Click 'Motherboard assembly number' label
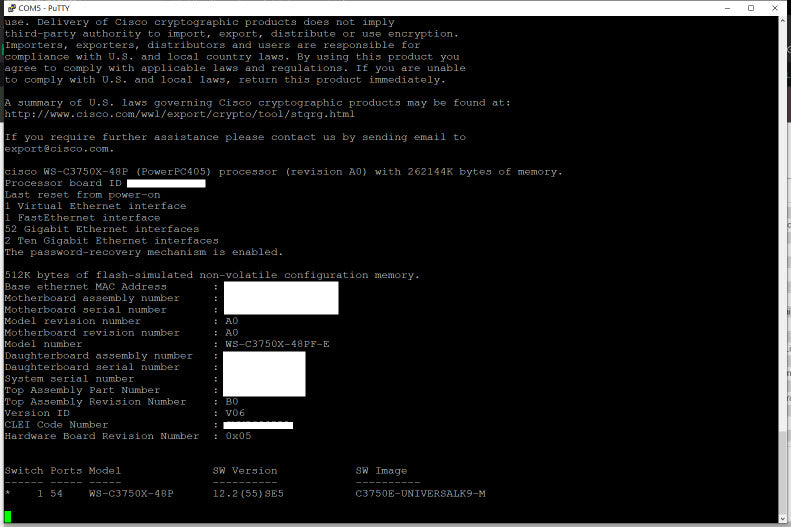 tap(92, 298)
